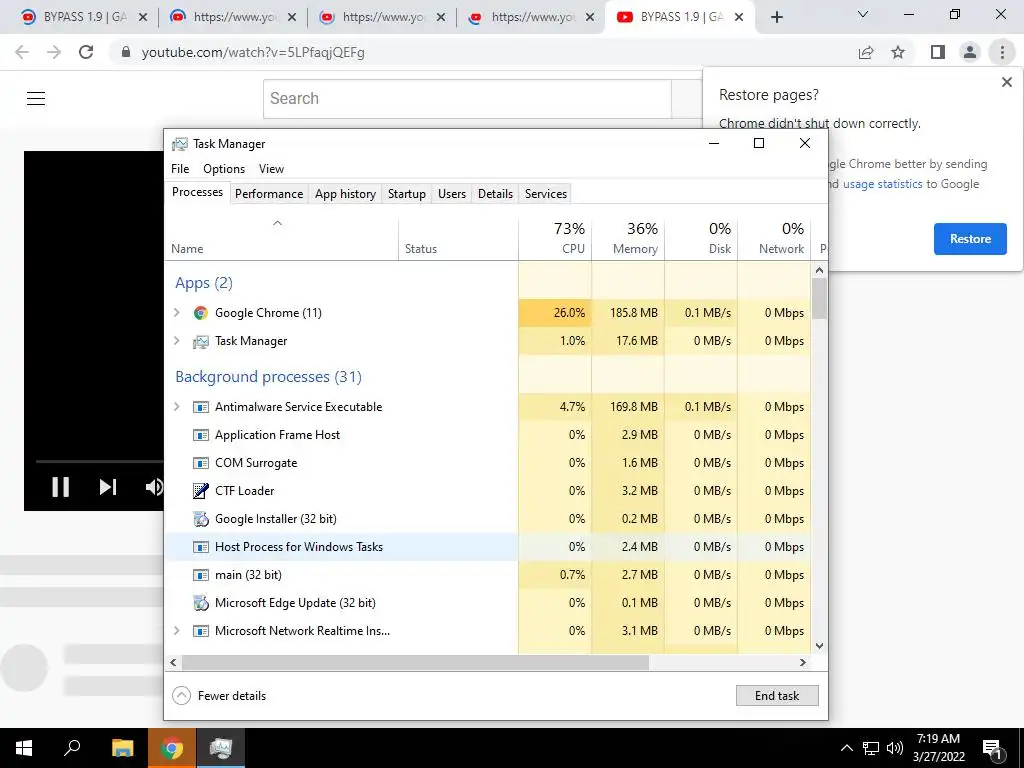Click the Application Frame Host icon
Viewport: 1024px width, 768px height.
tap(200, 435)
